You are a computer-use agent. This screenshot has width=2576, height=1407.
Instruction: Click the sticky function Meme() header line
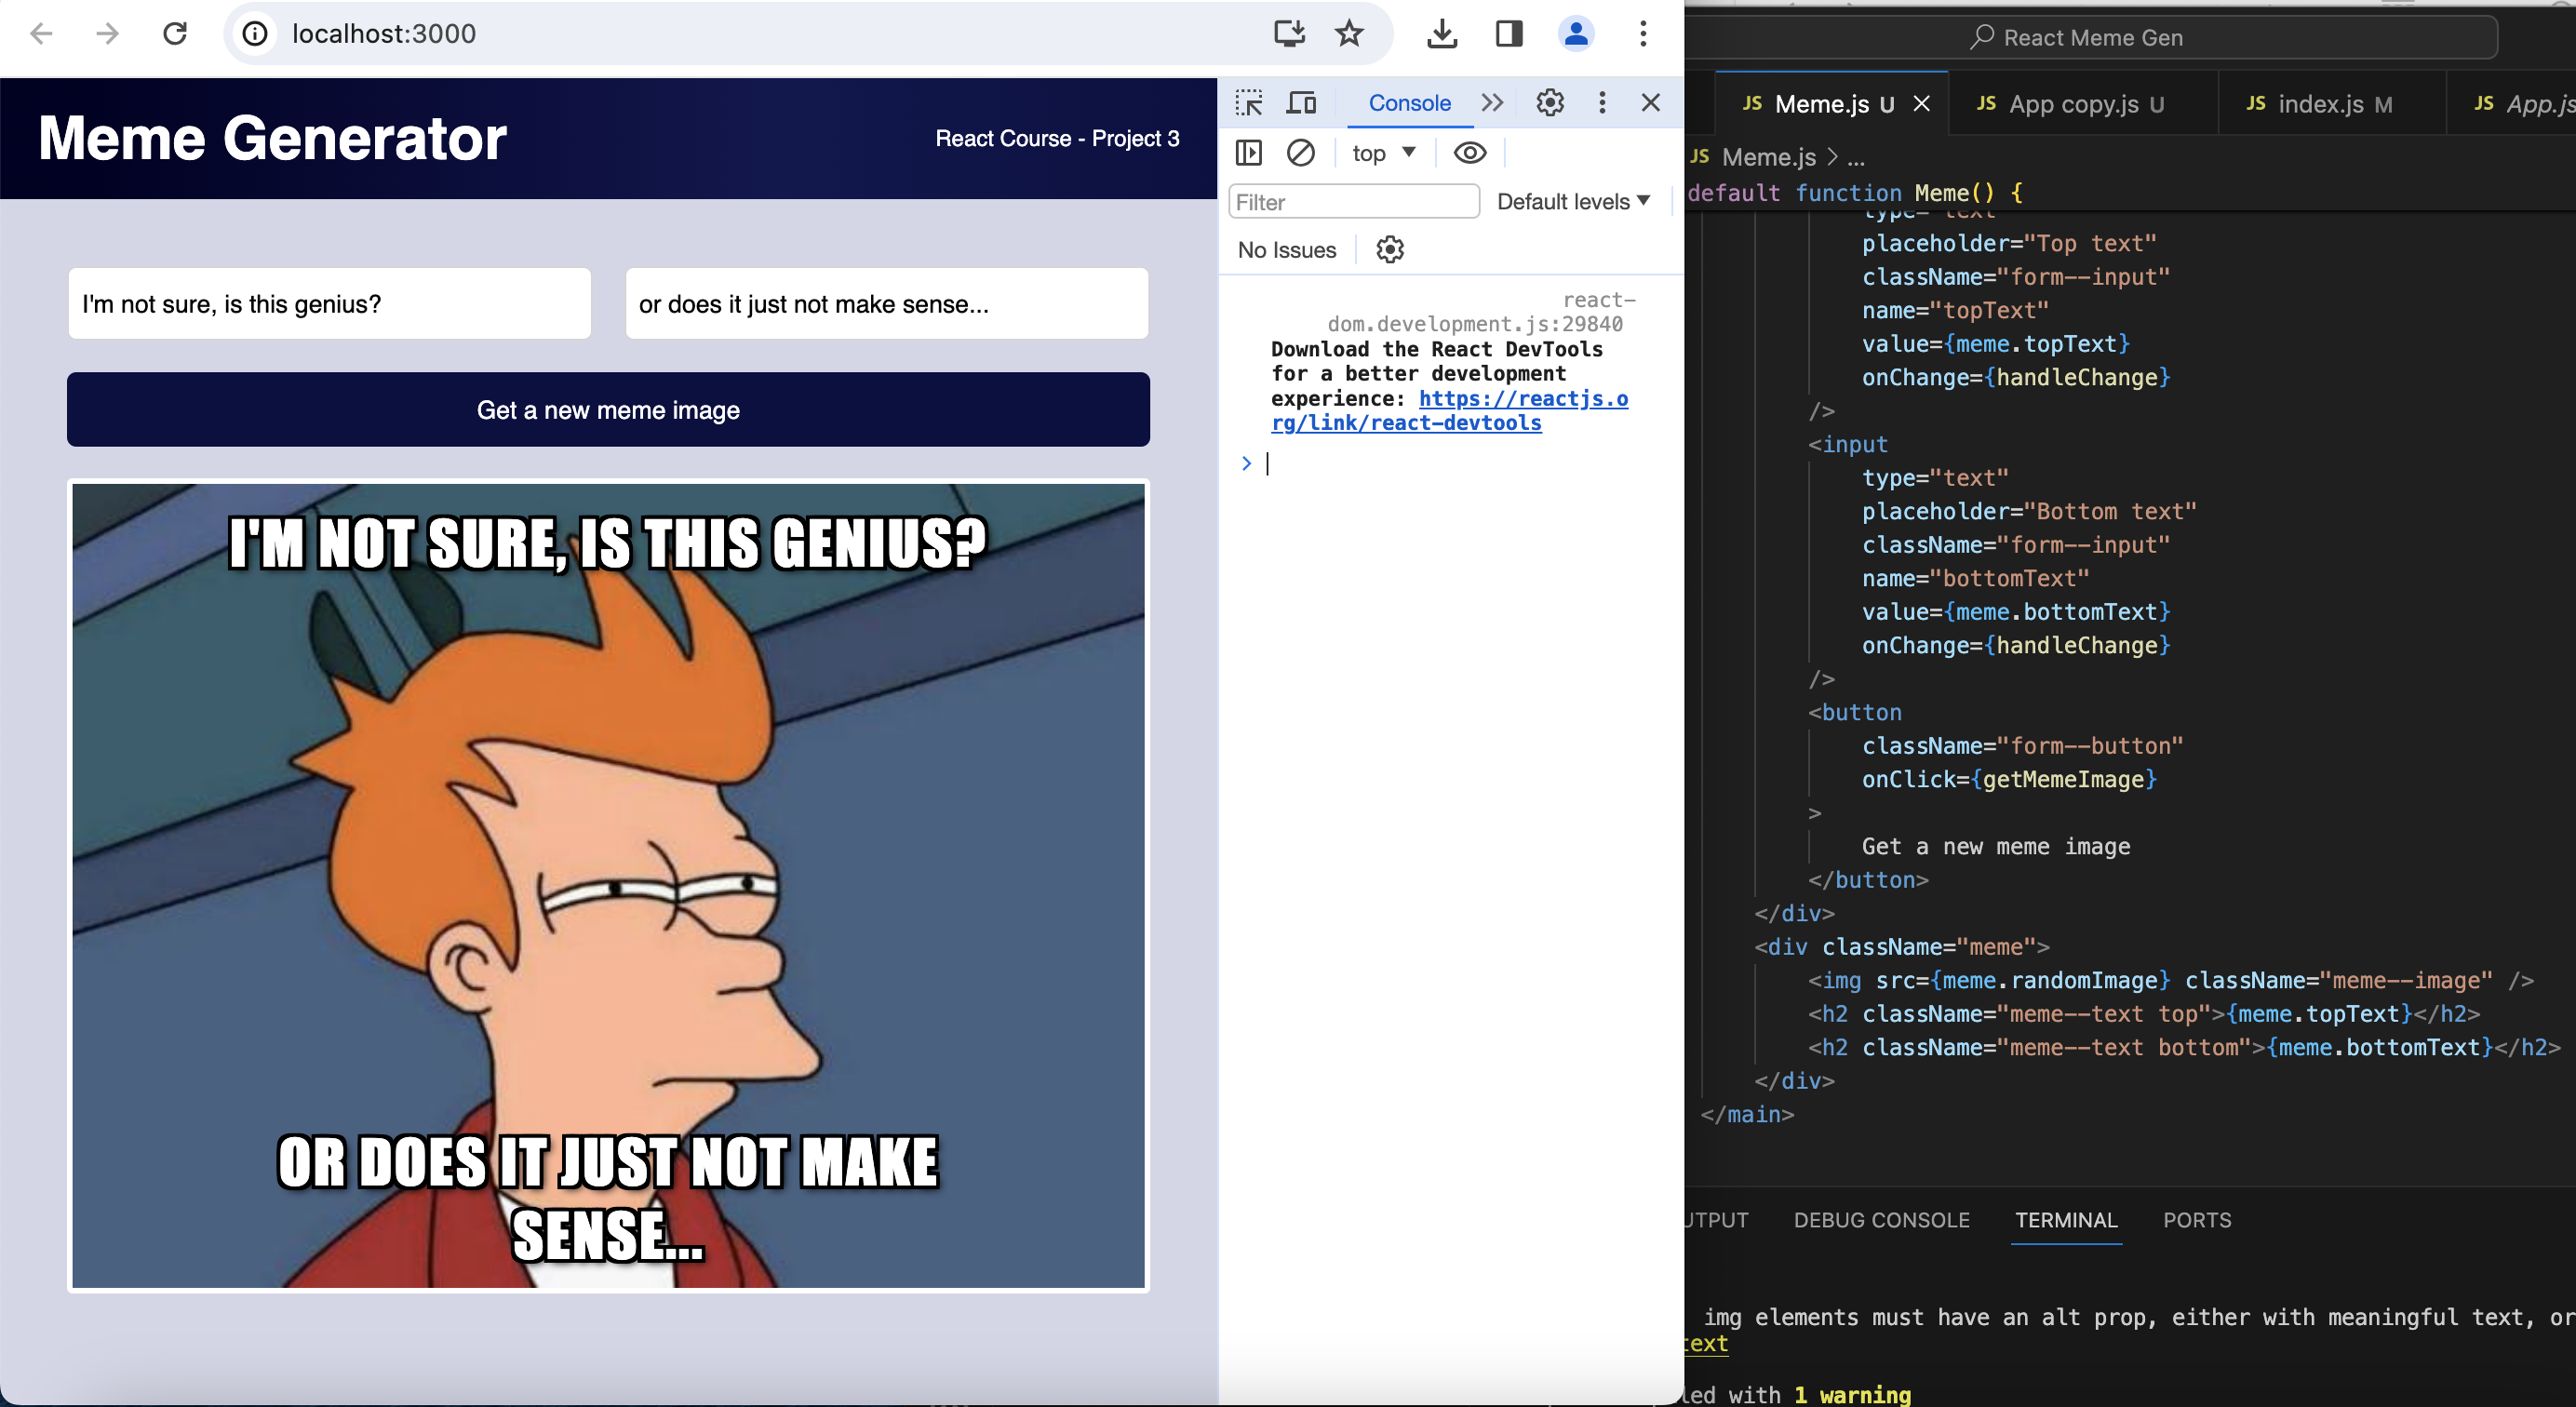1855,193
